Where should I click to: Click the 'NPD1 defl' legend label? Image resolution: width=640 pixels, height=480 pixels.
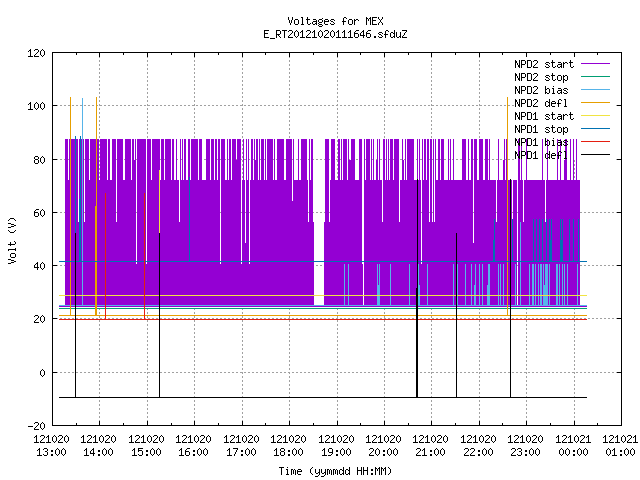(541, 156)
